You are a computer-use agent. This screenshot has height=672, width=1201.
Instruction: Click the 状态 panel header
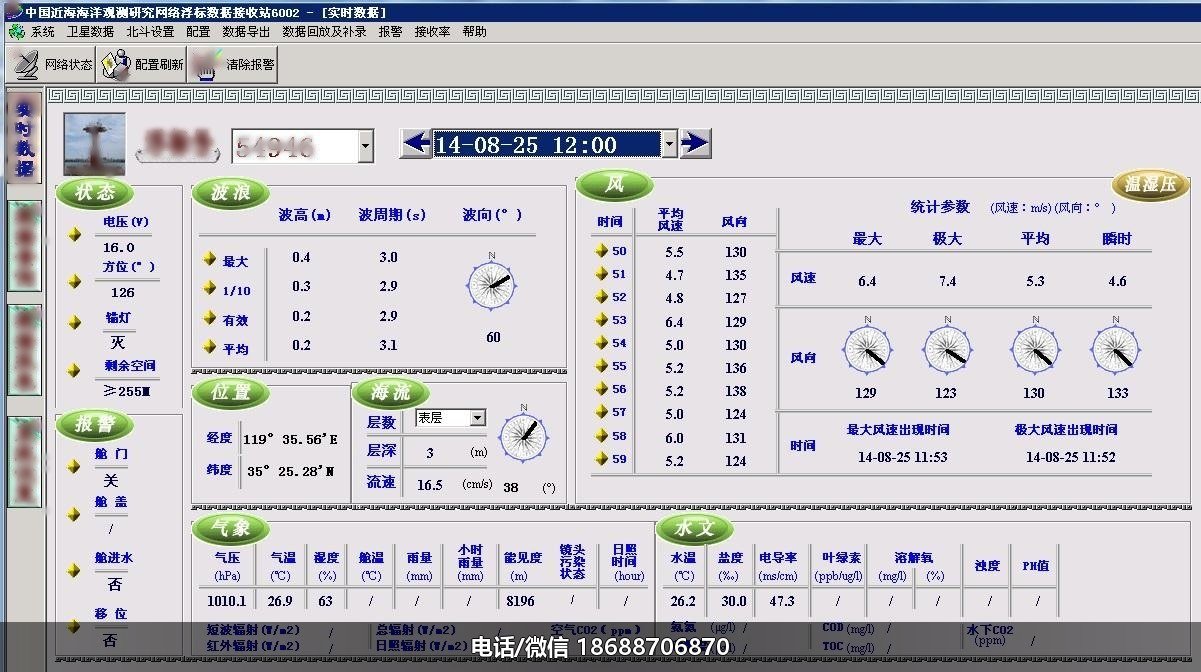[x=96, y=192]
